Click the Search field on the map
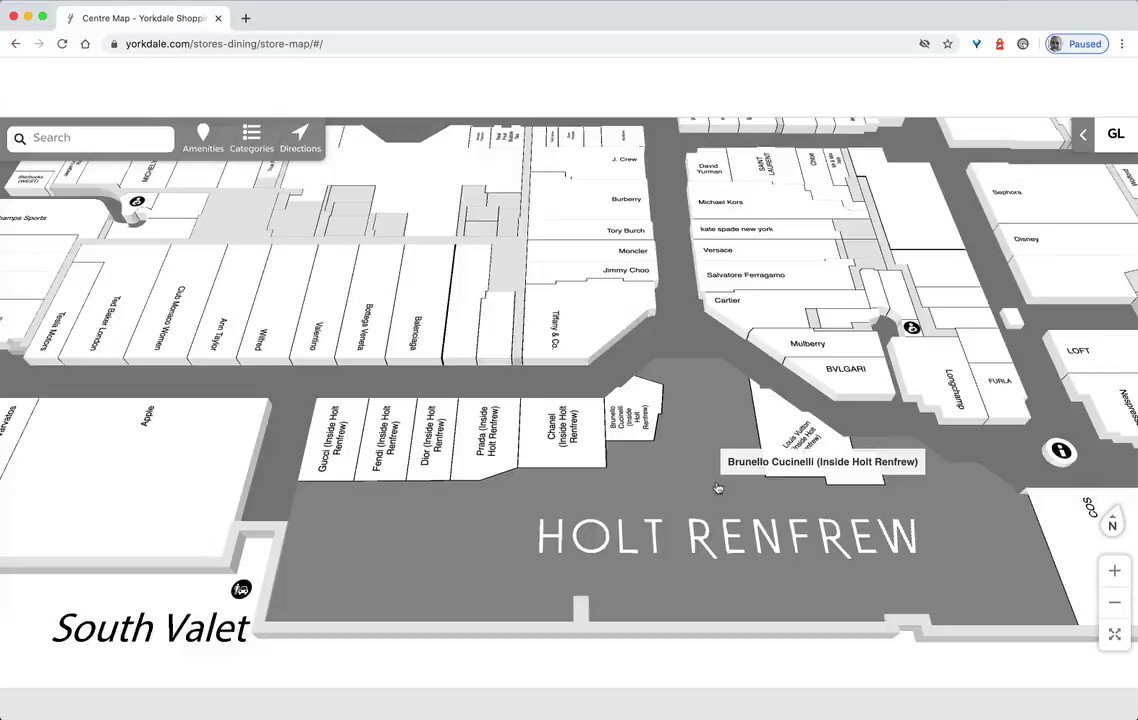The height and width of the screenshot is (720, 1138). click(x=91, y=139)
